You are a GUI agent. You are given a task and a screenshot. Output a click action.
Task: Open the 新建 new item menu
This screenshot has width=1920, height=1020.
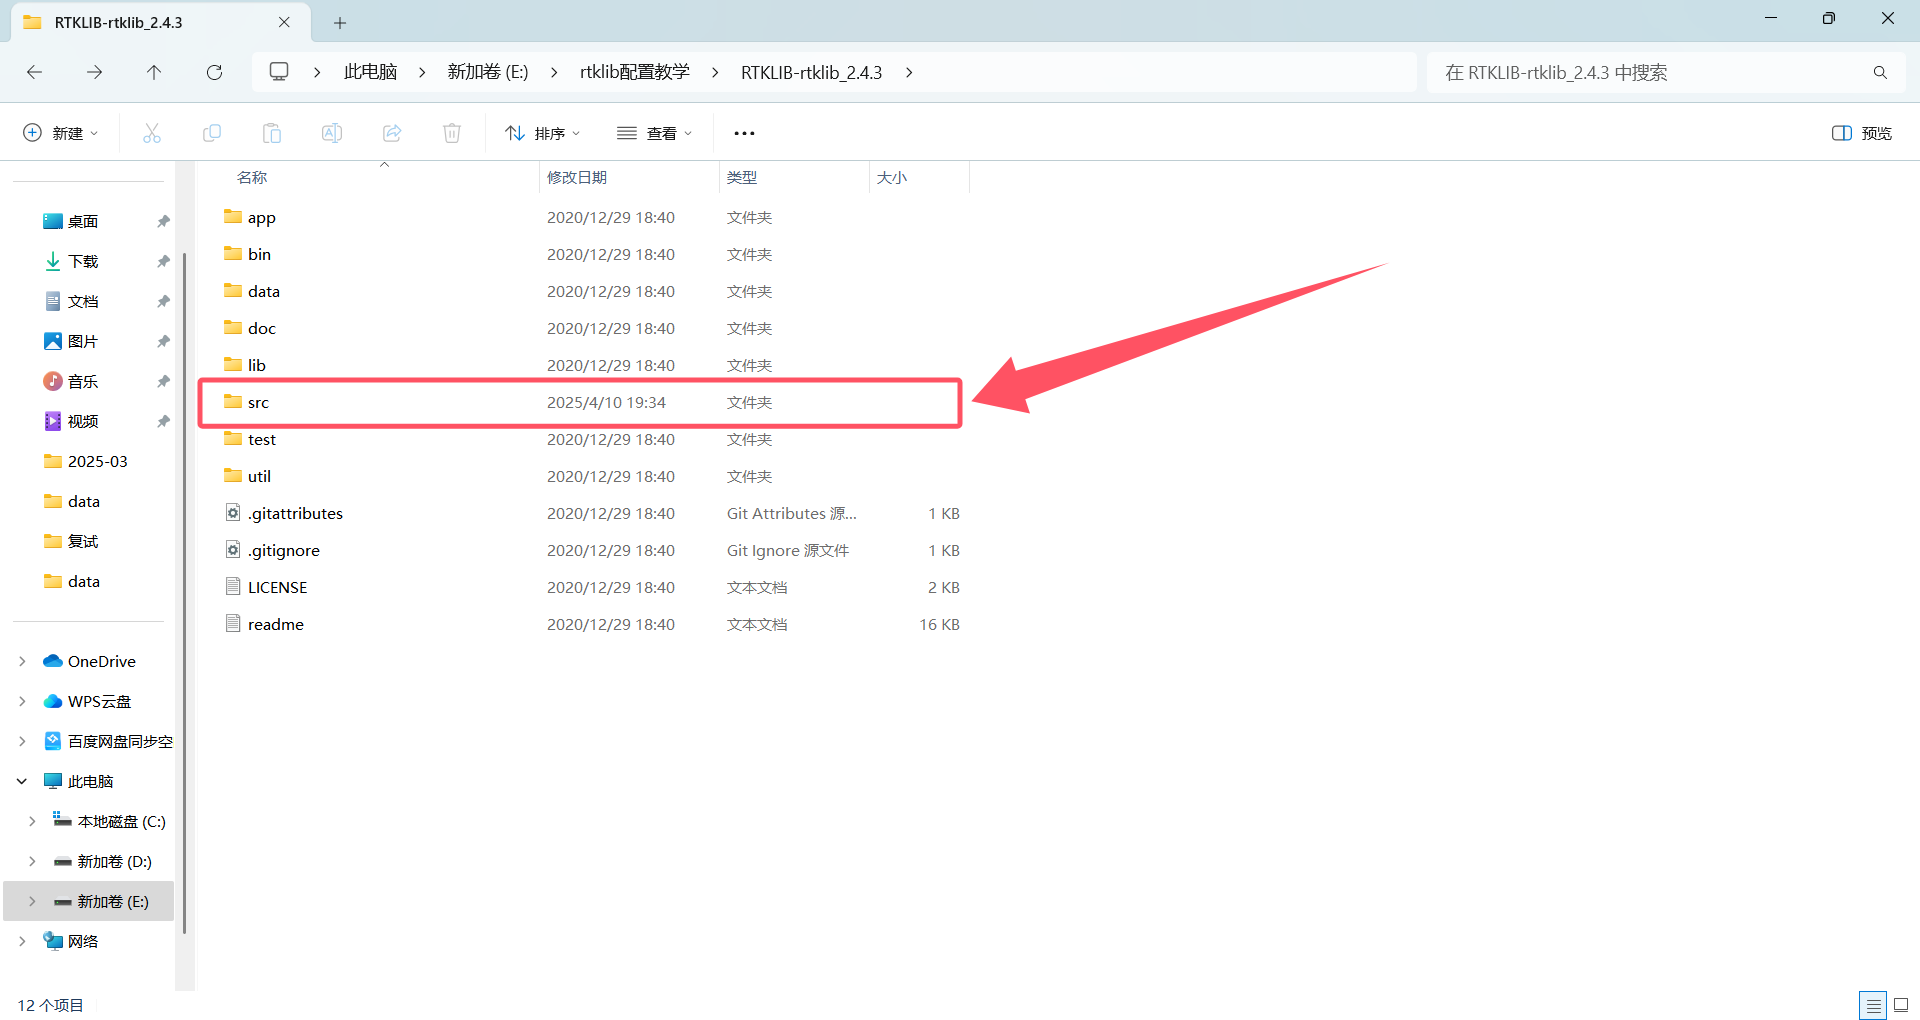(60, 132)
